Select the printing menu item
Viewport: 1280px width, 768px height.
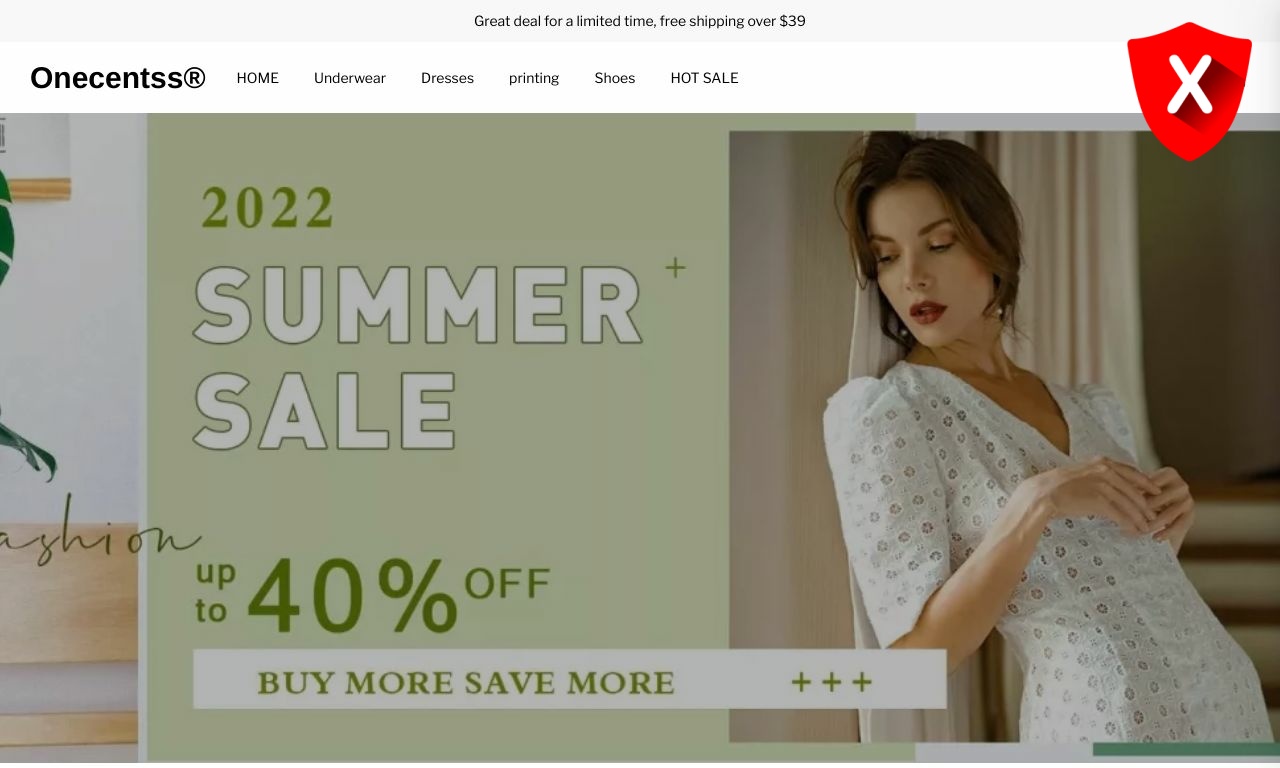click(534, 78)
